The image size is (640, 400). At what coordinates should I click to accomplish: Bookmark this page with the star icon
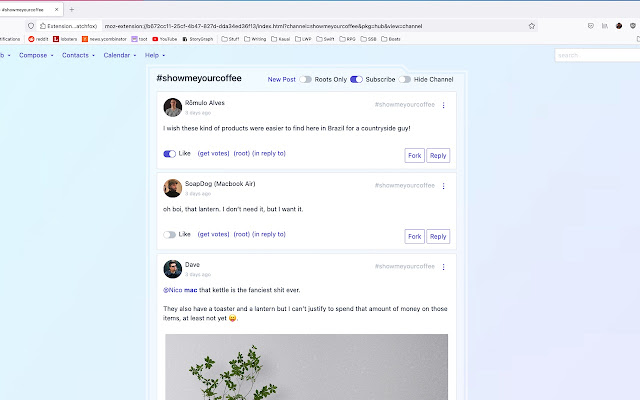click(531, 26)
